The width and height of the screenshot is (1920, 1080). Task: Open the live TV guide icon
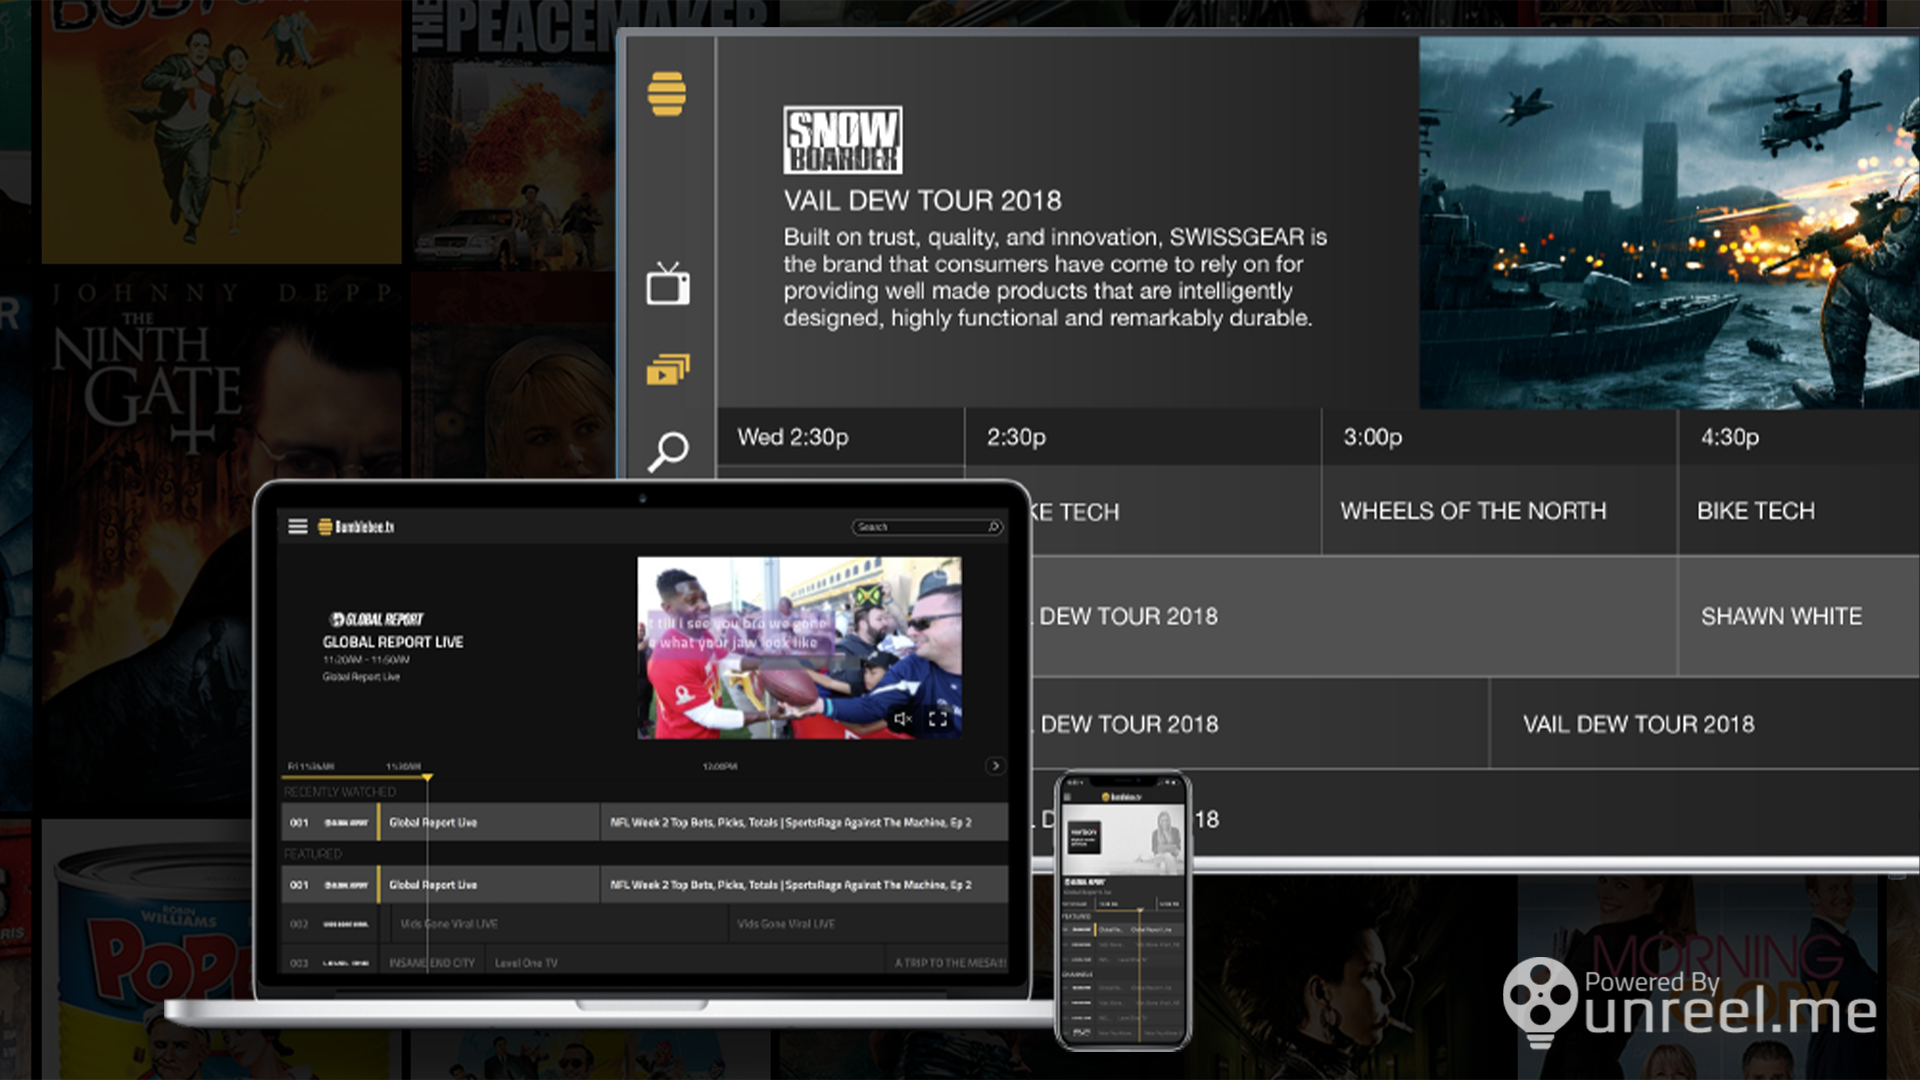click(667, 285)
